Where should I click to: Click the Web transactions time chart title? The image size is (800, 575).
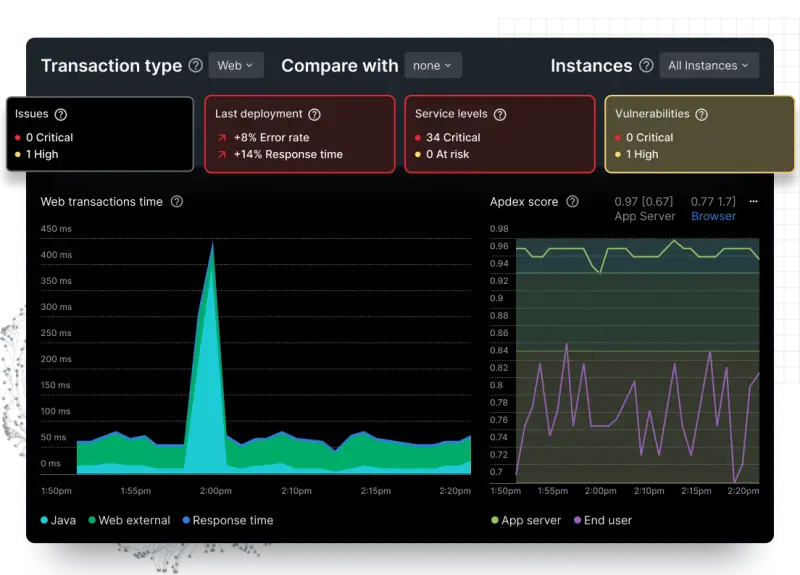(x=102, y=202)
